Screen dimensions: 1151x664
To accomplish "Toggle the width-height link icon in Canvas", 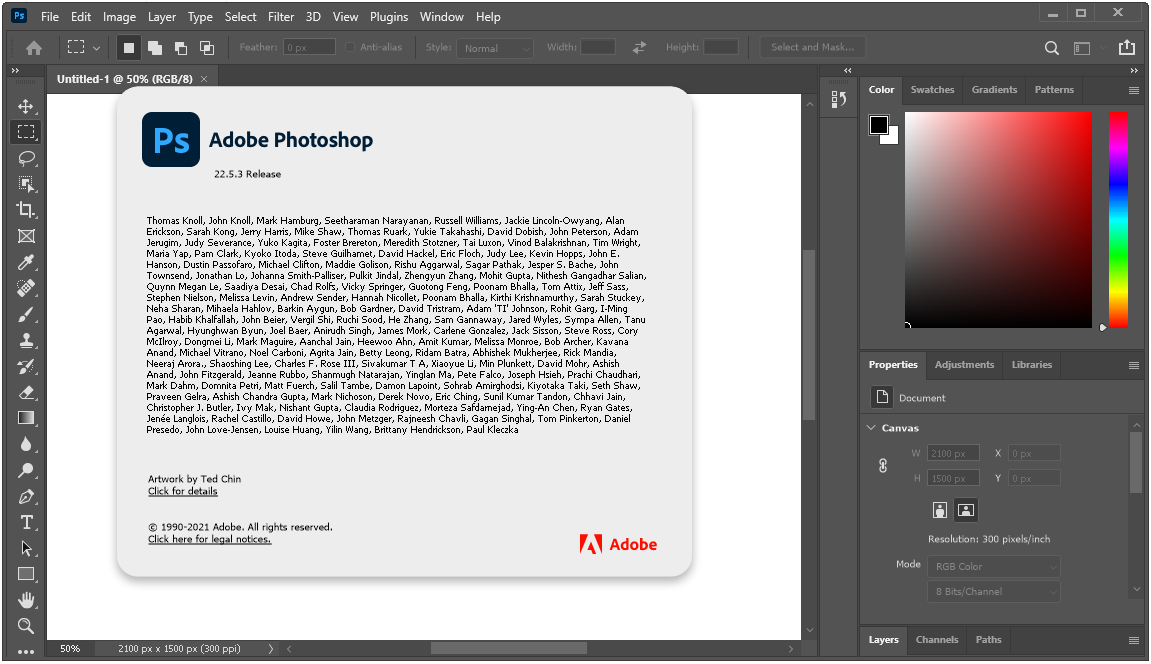I will [x=883, y=466].
